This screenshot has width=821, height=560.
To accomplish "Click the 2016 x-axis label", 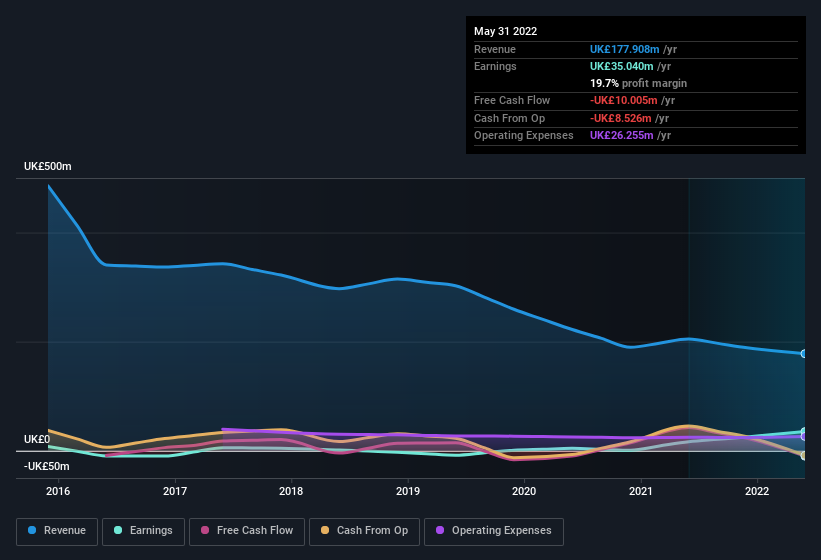I will click(58, 491).
